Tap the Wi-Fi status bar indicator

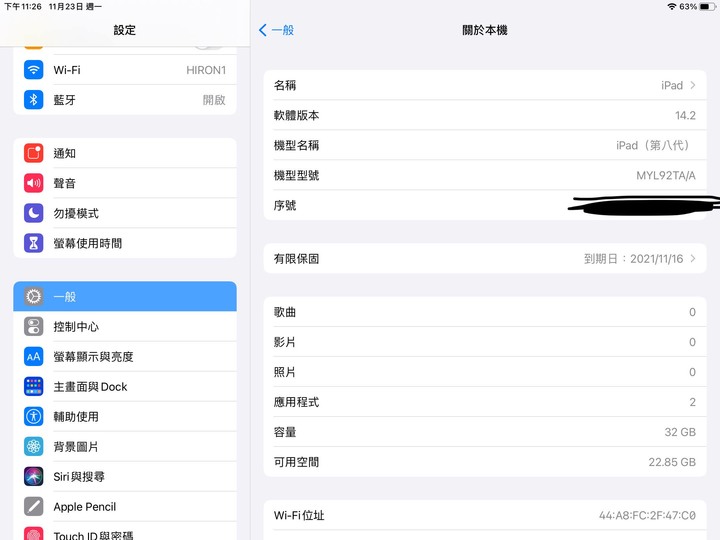click(x=672, y=6)
